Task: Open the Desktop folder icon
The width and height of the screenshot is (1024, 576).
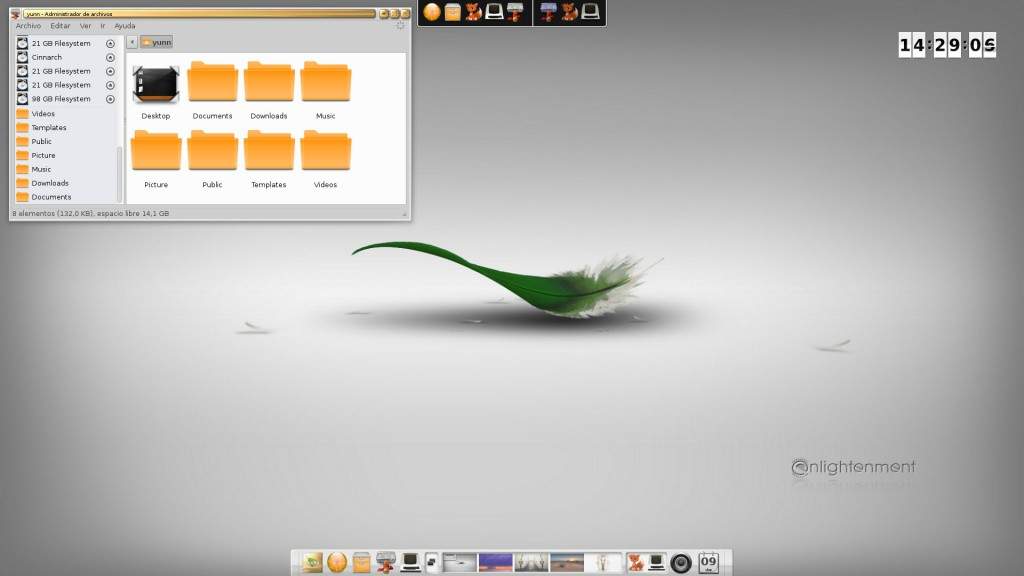Action: [x=155, y=85]
